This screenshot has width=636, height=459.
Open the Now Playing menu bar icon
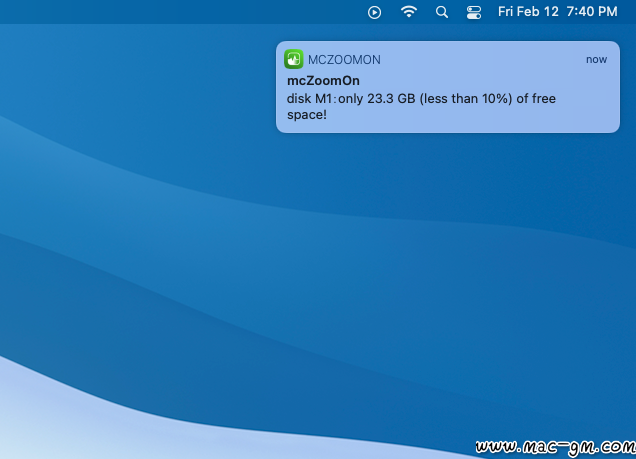pyautogui.click(x=374, y=13)
